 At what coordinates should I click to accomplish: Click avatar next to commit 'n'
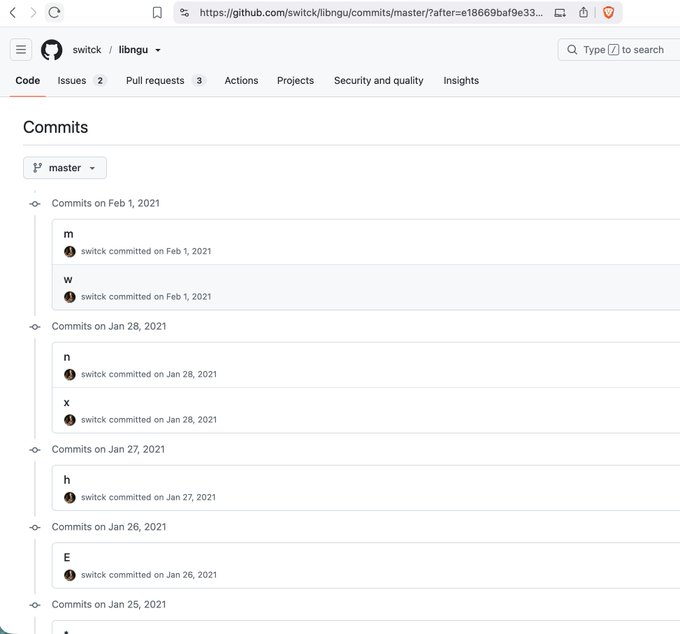[69, 375]
